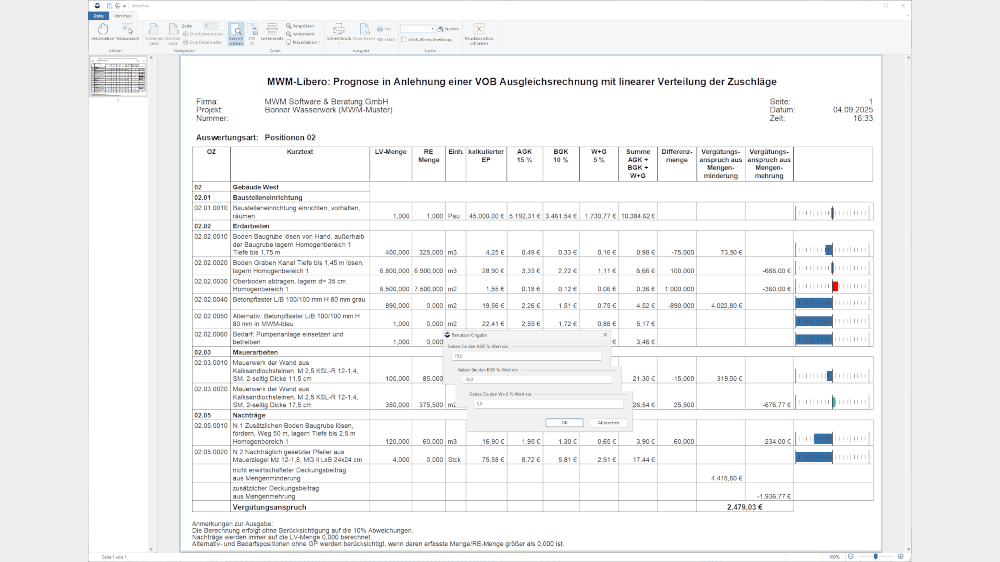Viewport: 1000px width, 562px height.
Task: Click the blue bar in row 02.02.0040
Action: 814,303
